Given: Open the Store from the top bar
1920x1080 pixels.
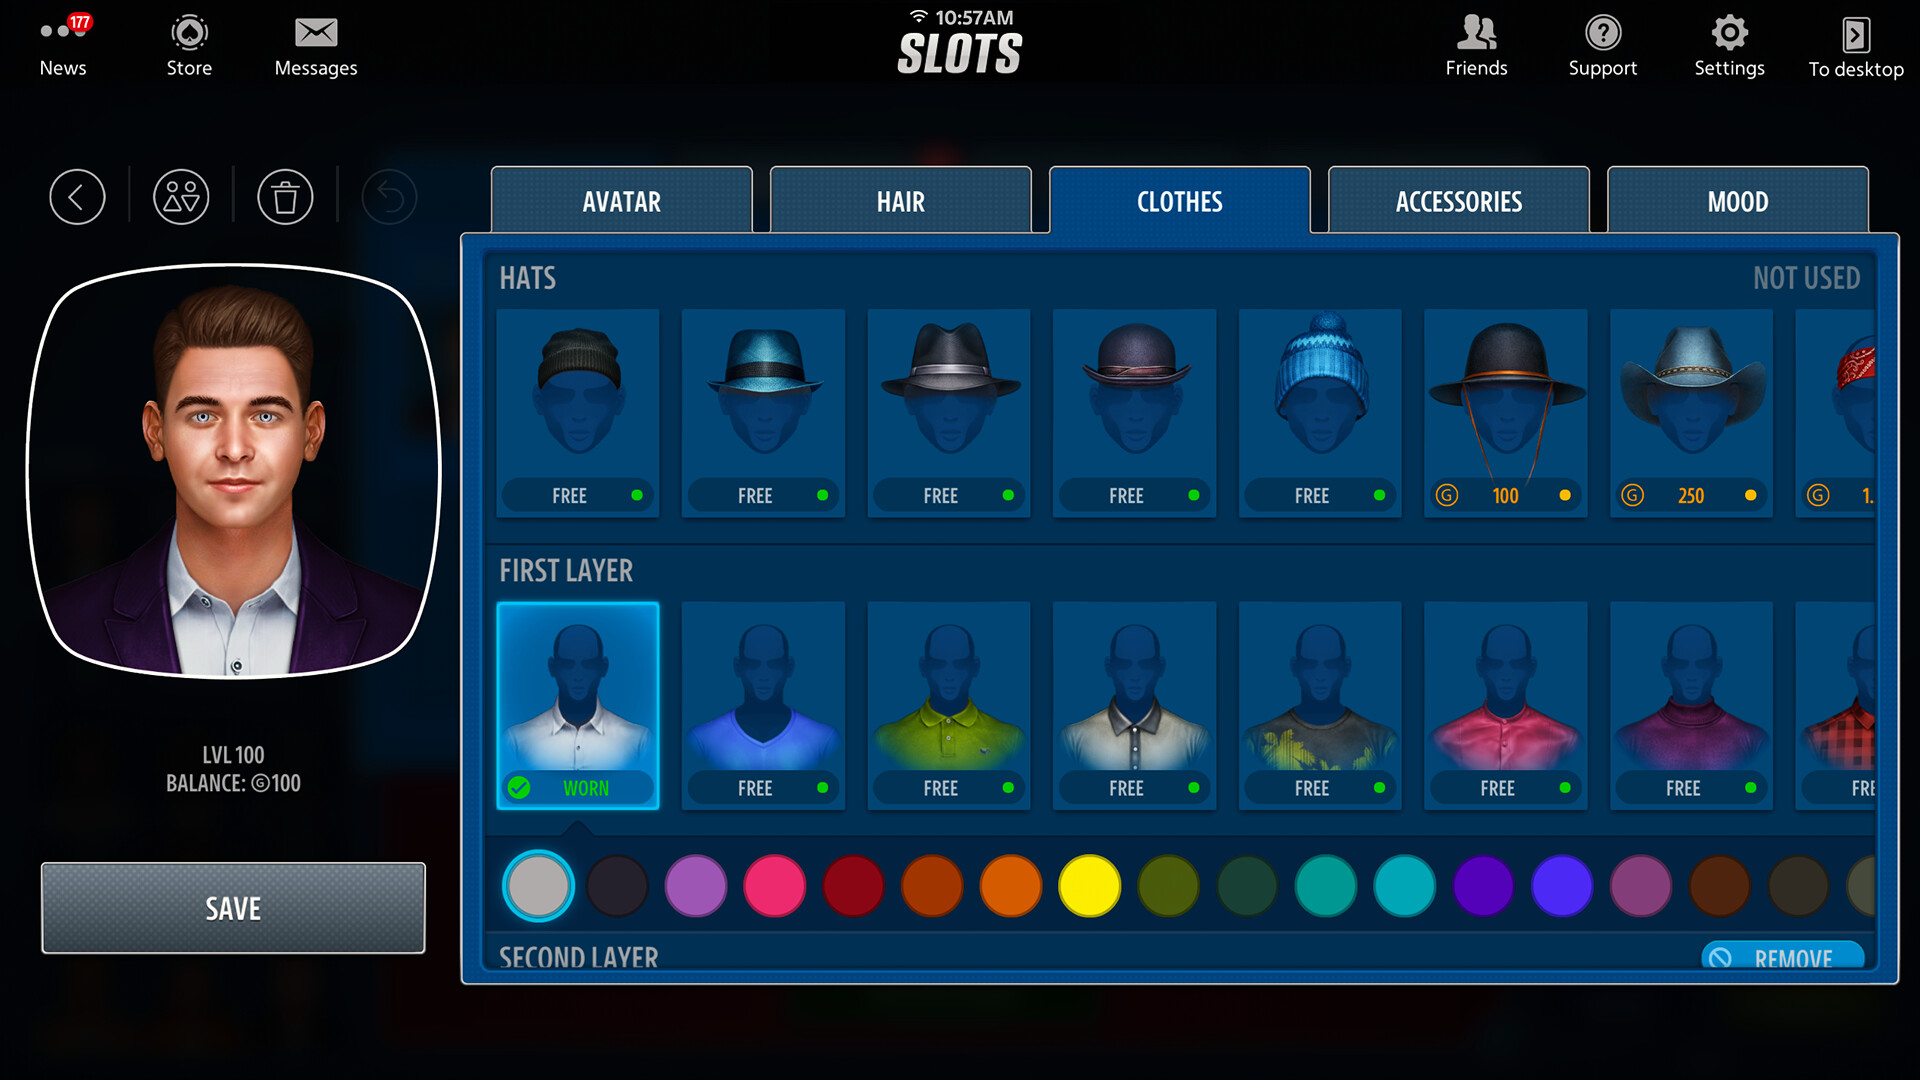Looking at the screenshot, I should 188,44.
